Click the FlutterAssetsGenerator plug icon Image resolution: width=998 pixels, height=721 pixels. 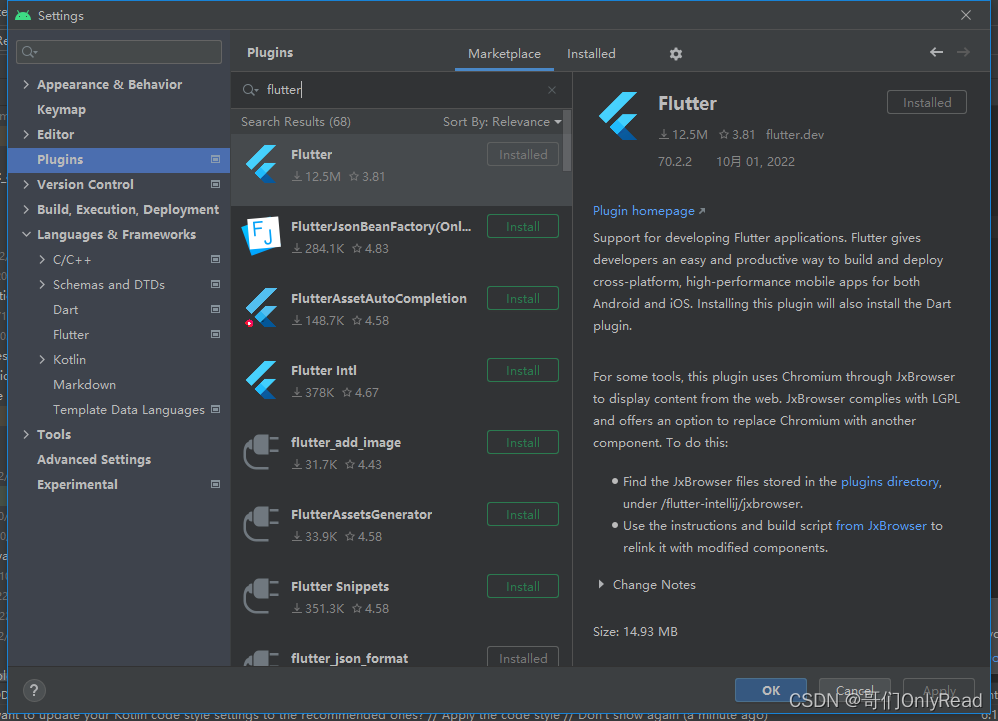tap(262, 524)
